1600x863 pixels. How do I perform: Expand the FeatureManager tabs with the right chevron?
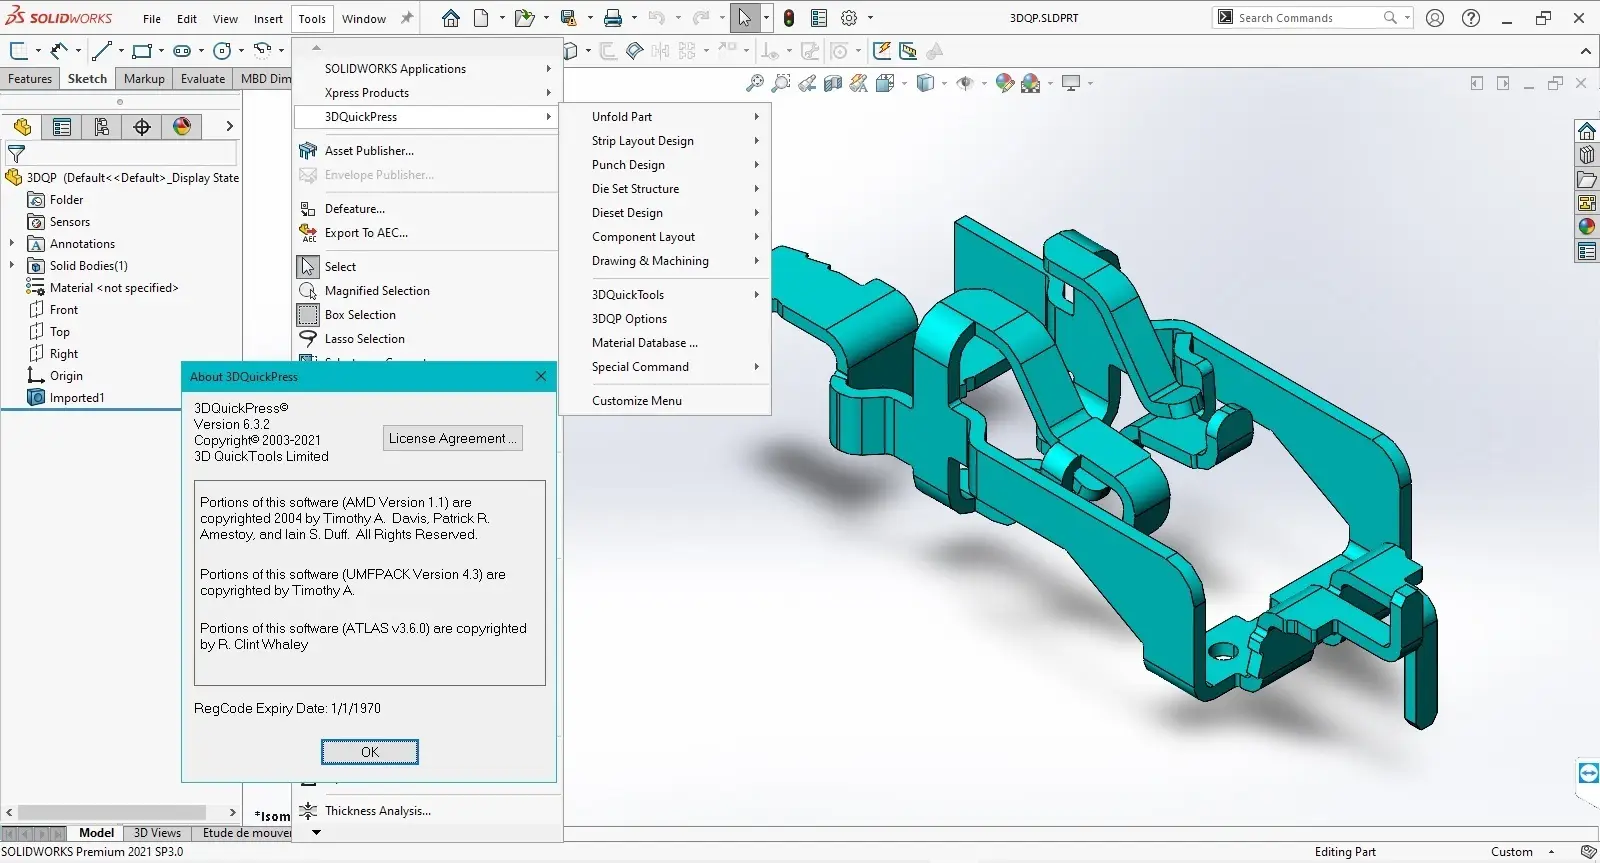(229, 126)
